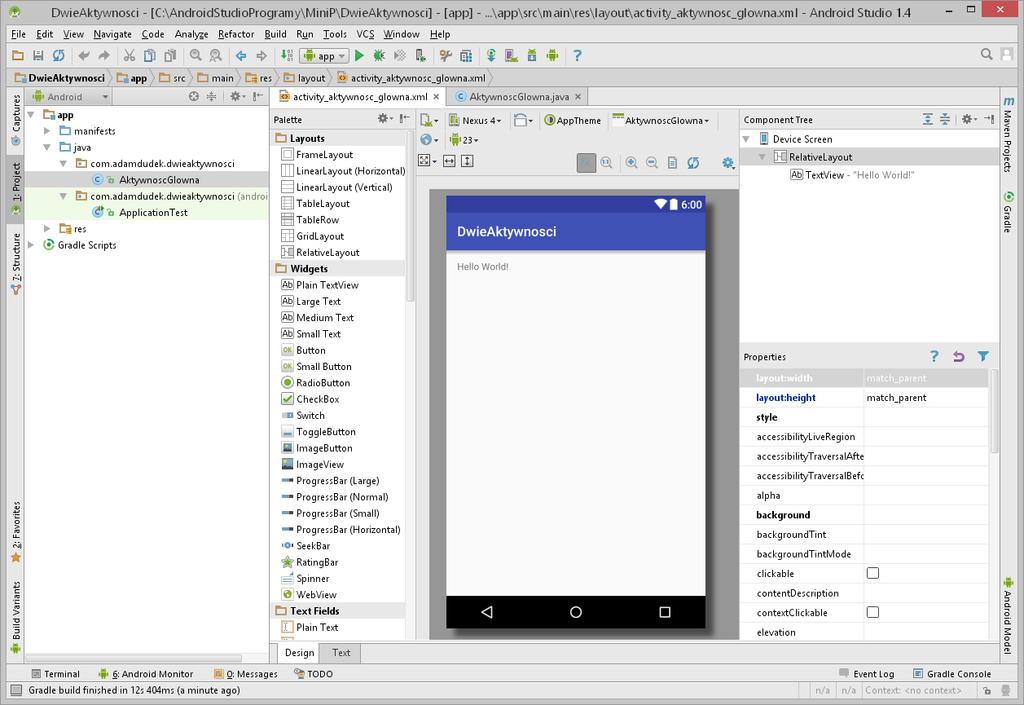The height and width of the screenshot is (705, 1024).
Task: Click the Palette panel vertical scrollbar
Action: tap(410, 215)
